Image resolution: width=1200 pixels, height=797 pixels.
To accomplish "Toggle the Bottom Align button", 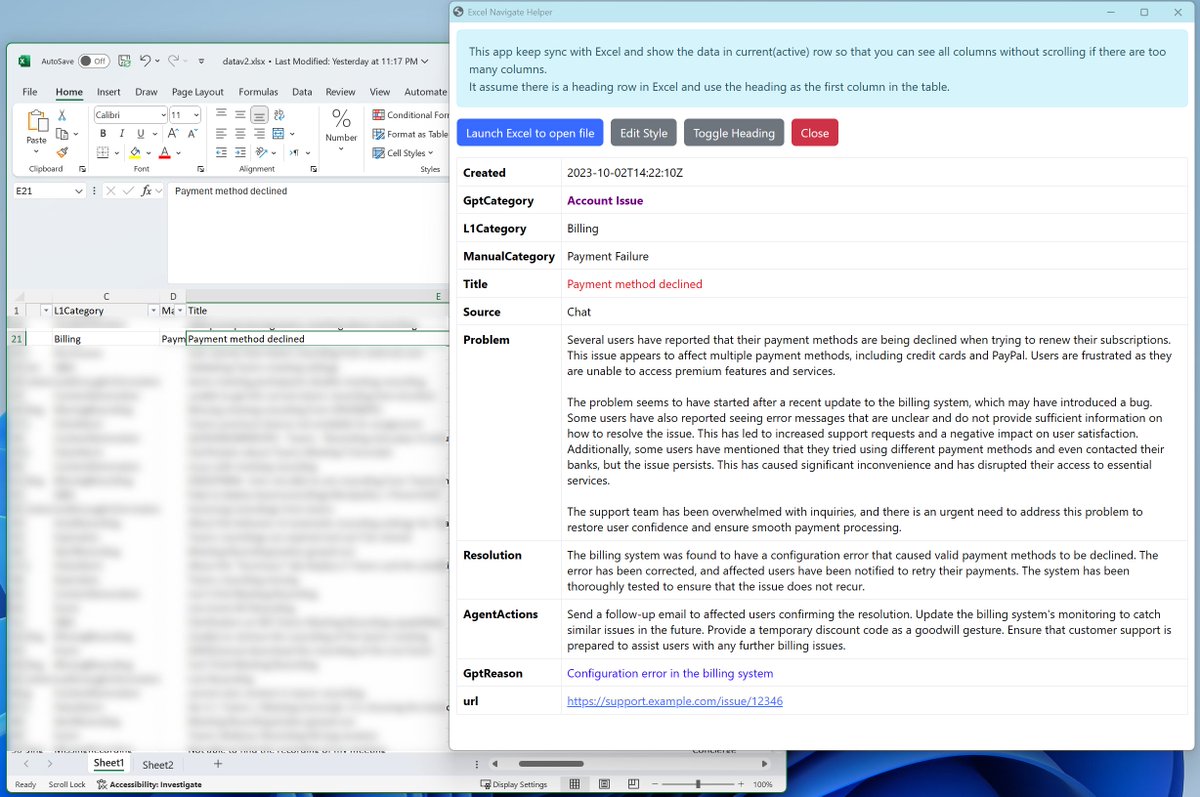I will click(259, 115).
